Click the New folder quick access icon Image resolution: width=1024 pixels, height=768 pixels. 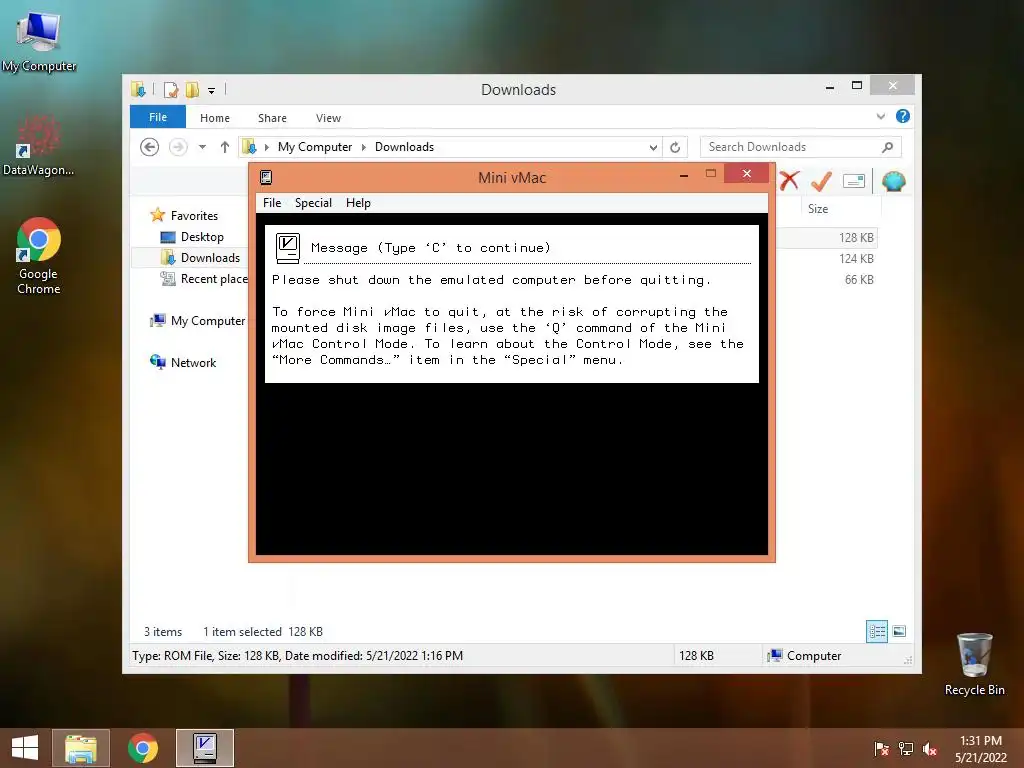coord(192,89)
